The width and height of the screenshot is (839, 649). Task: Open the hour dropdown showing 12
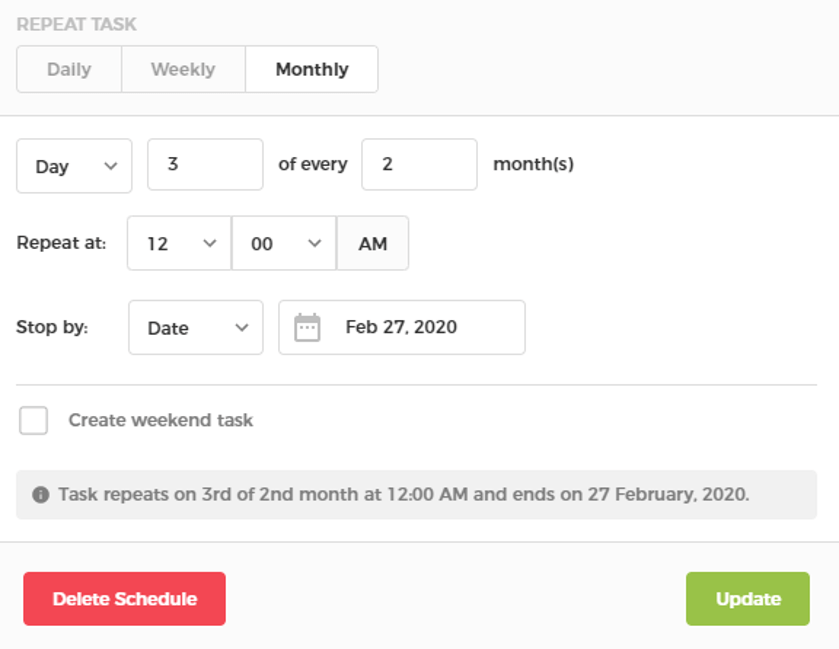[x=178, y=243]
